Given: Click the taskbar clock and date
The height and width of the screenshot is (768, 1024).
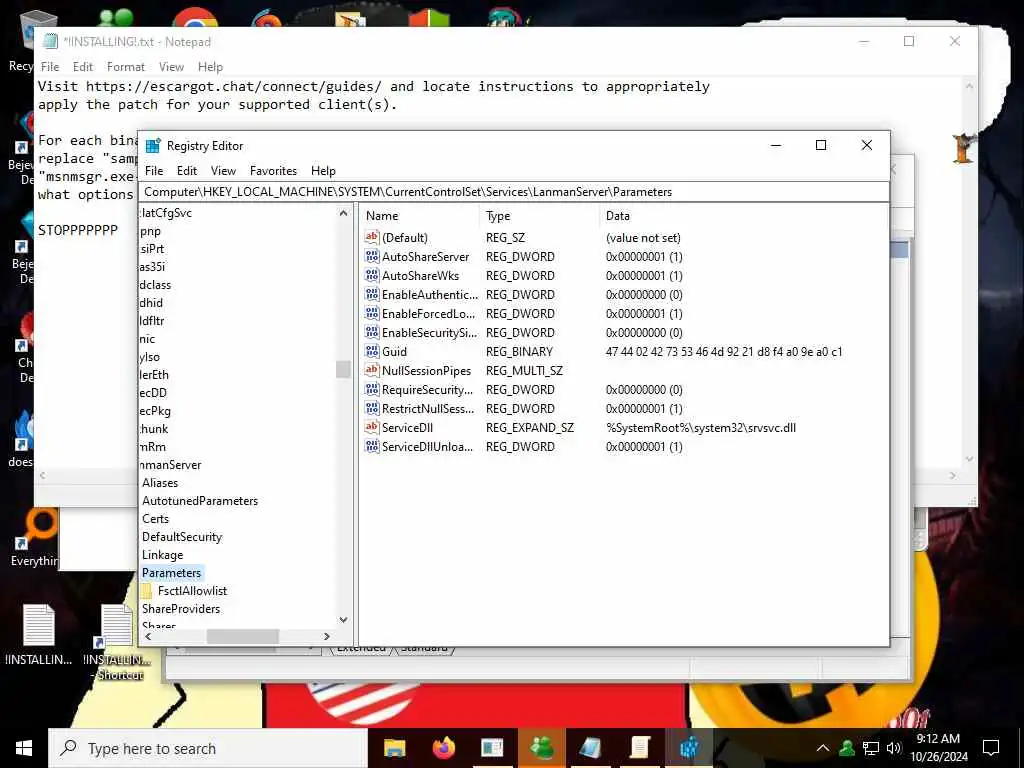Looking at the screenshot, I should (x=938, y=748).
